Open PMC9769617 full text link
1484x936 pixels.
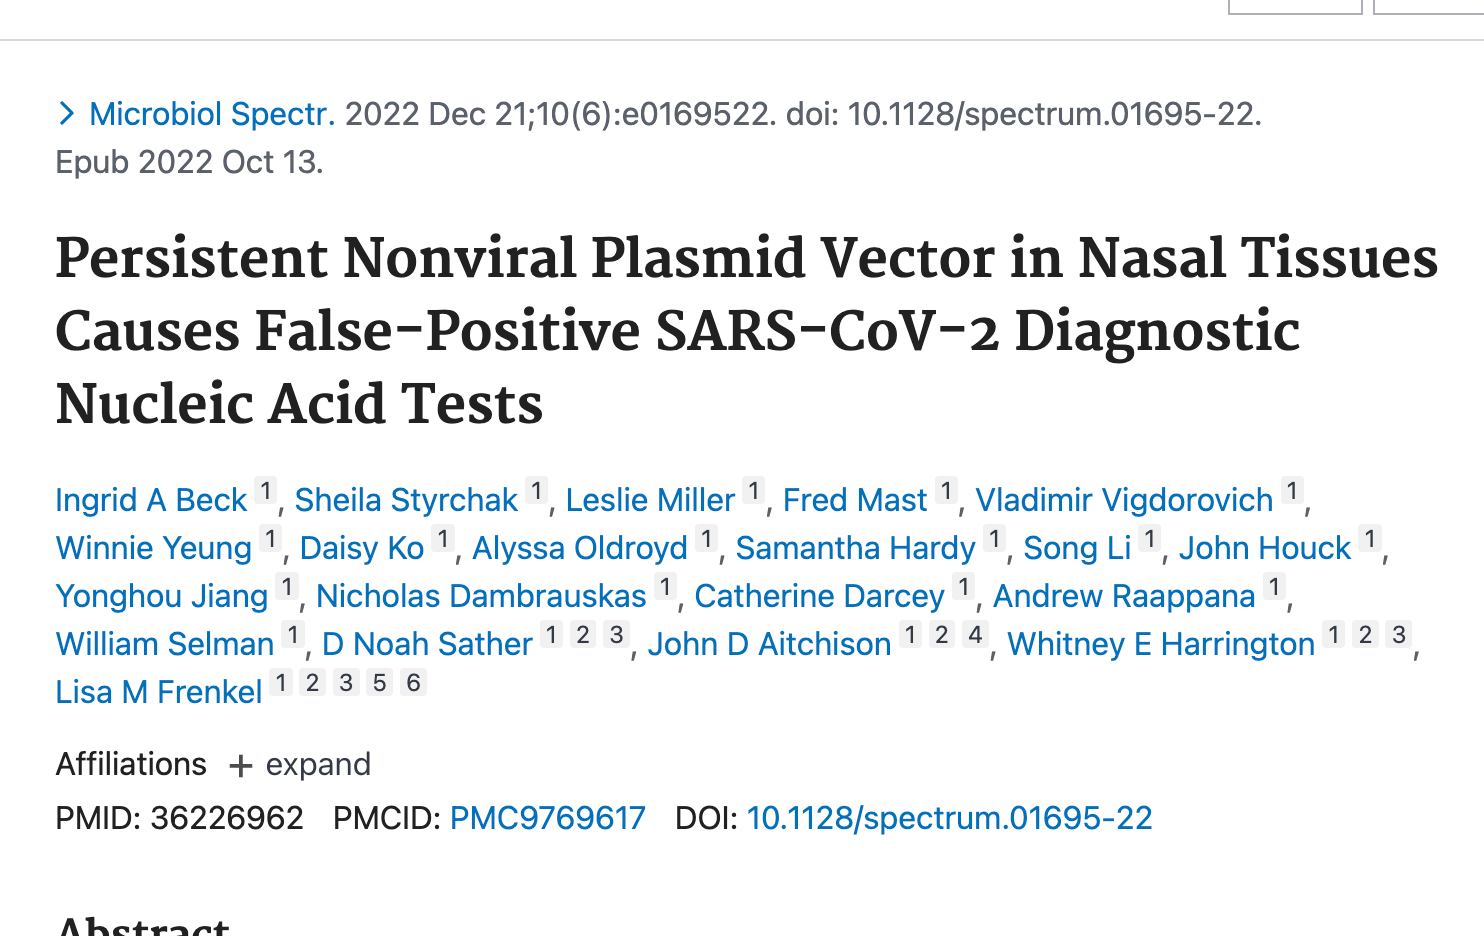tap(548, 819)
